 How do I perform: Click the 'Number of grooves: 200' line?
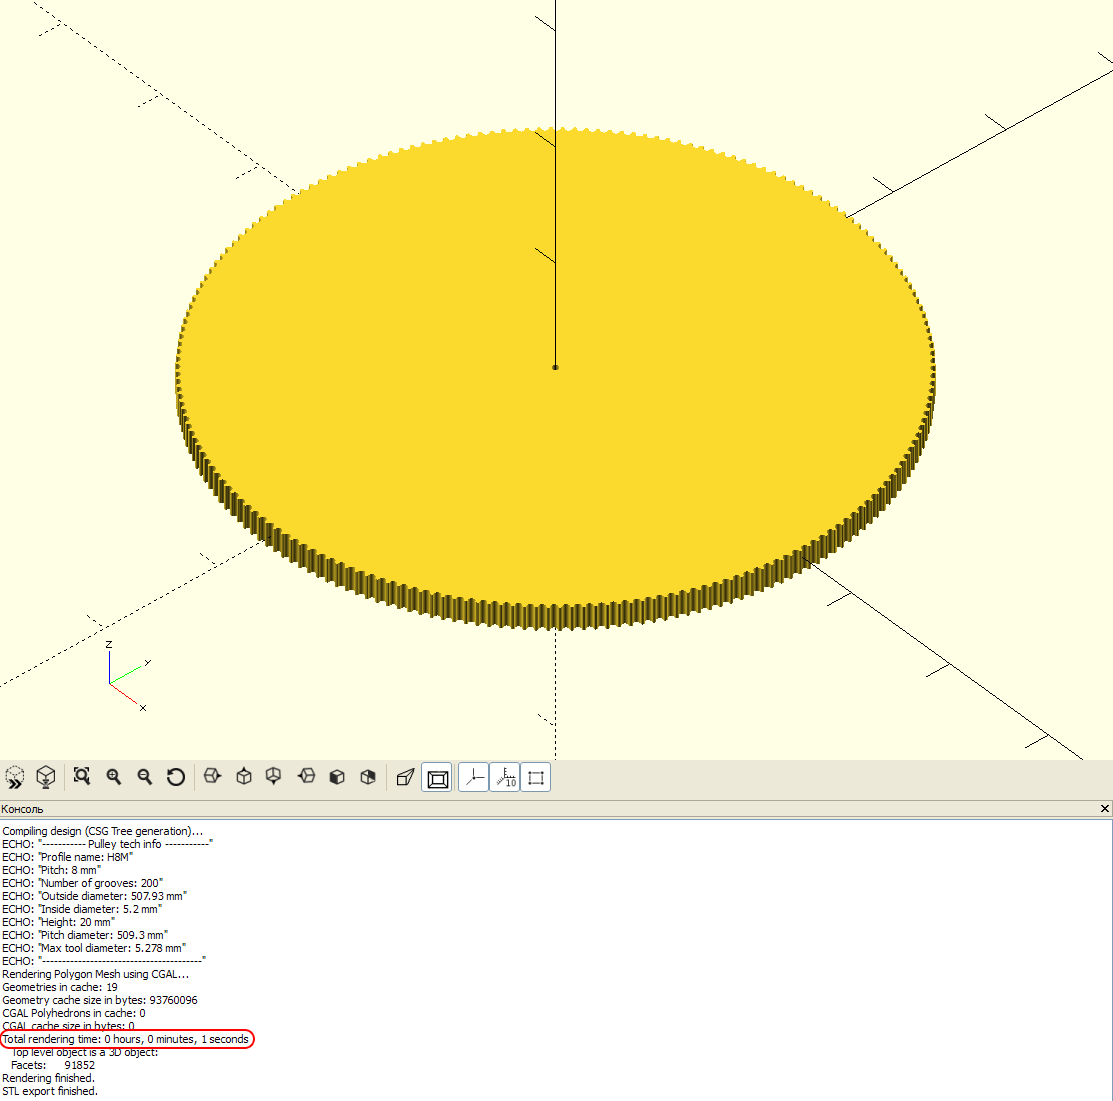pos(82,883)
